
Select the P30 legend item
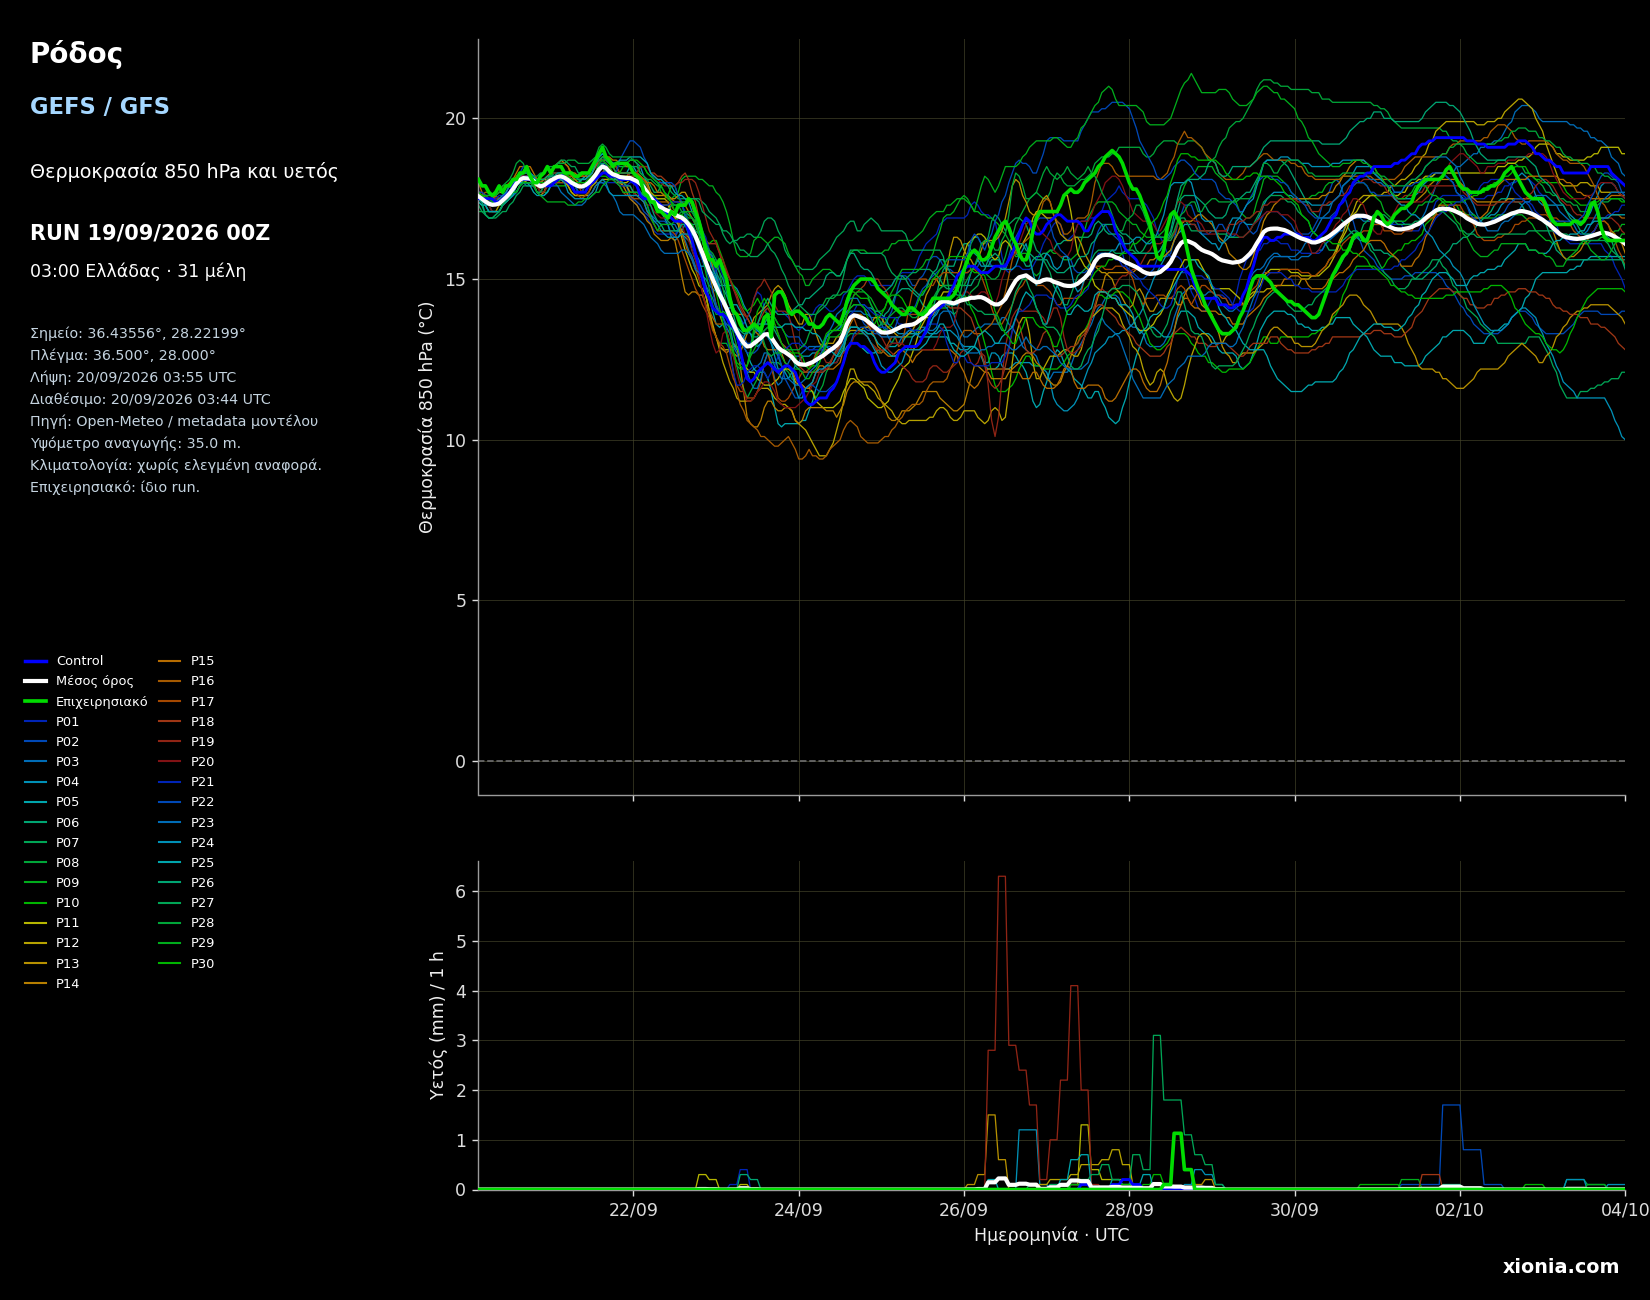pos(187,964)
